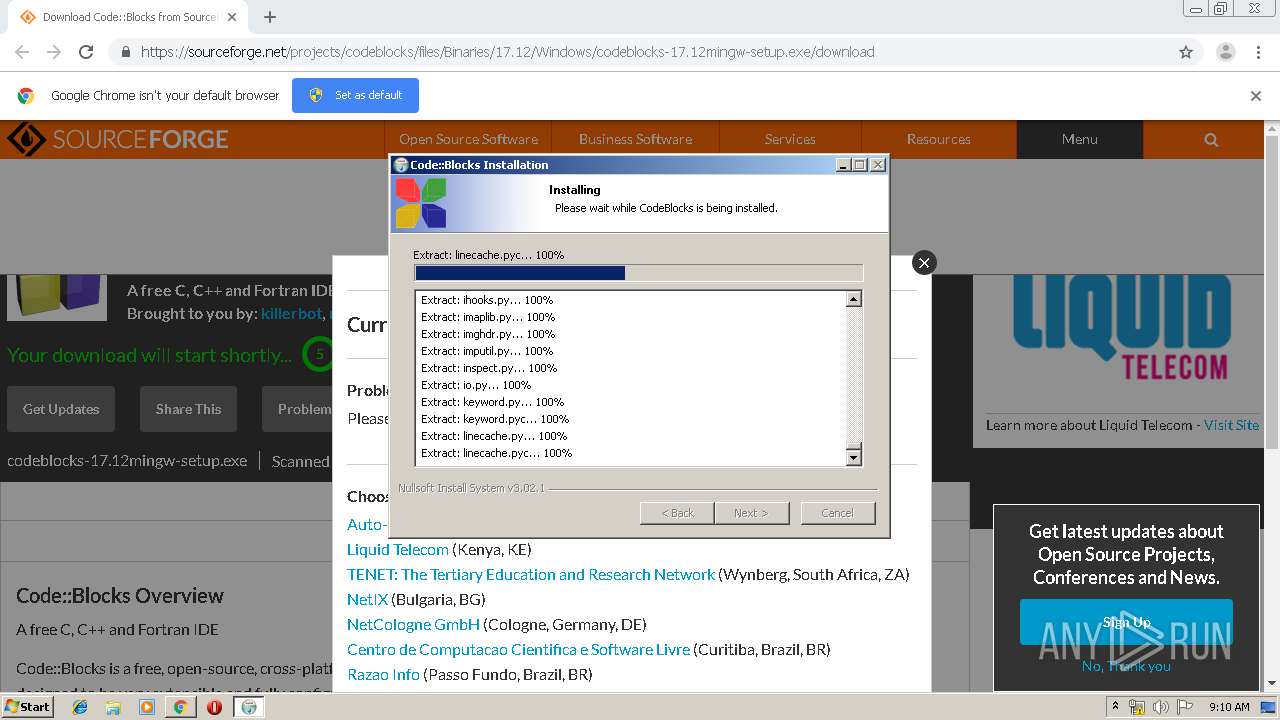Open the Razao Info mirror link

click(x=383, y=674)
